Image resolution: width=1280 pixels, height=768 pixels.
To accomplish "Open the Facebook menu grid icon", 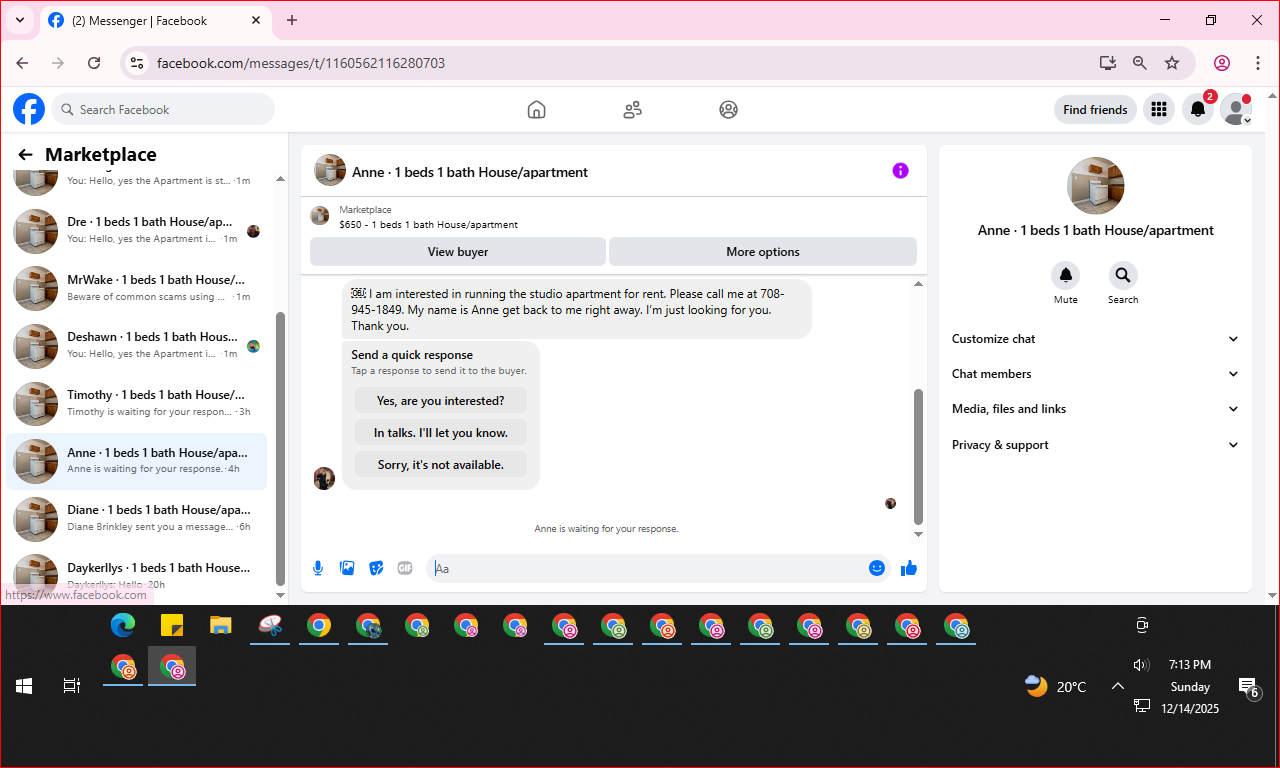I will click(x=1159, y=110).
